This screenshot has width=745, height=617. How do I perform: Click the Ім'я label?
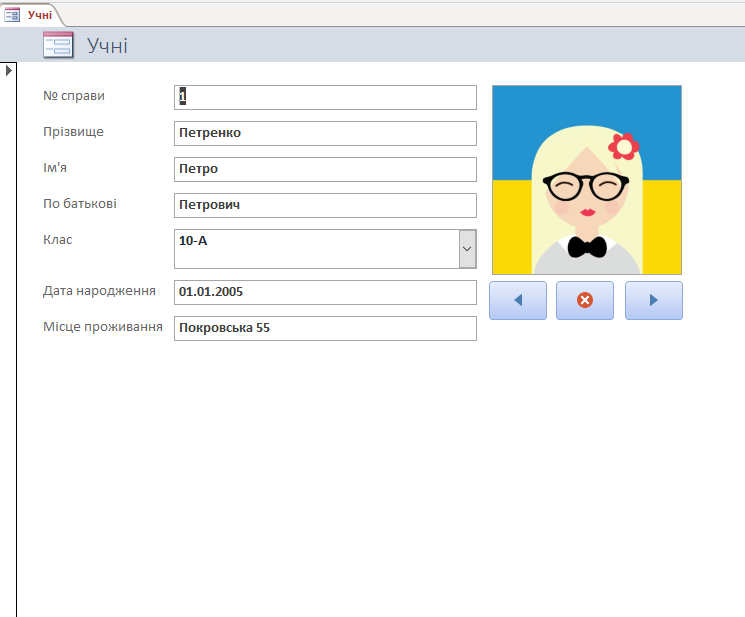pos(55,168)
